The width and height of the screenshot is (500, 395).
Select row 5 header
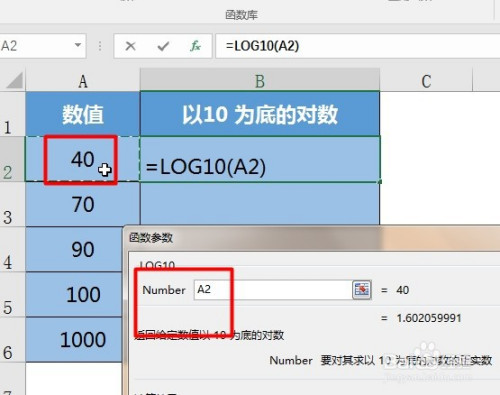(x=12, y=295)
